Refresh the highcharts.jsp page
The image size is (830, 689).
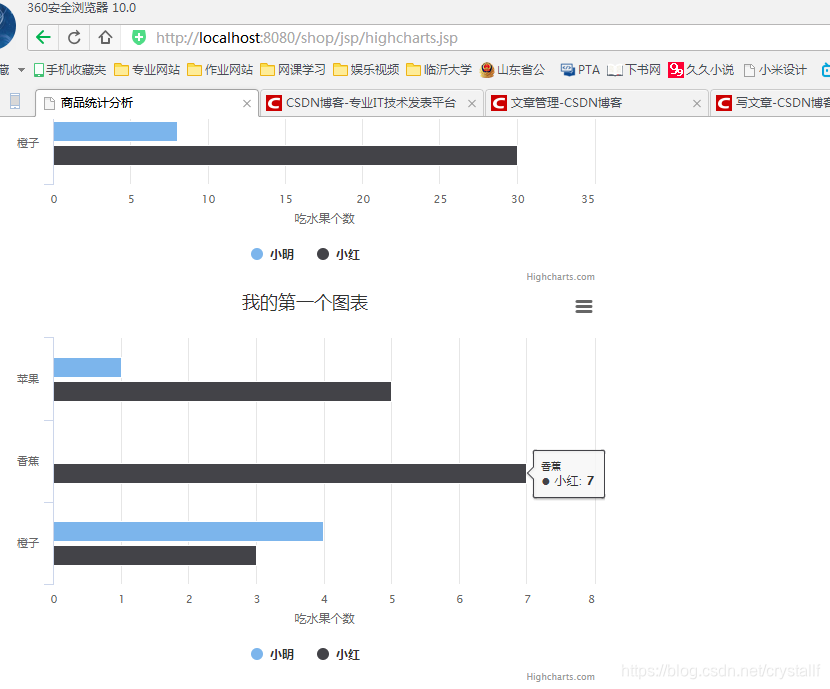74,36
